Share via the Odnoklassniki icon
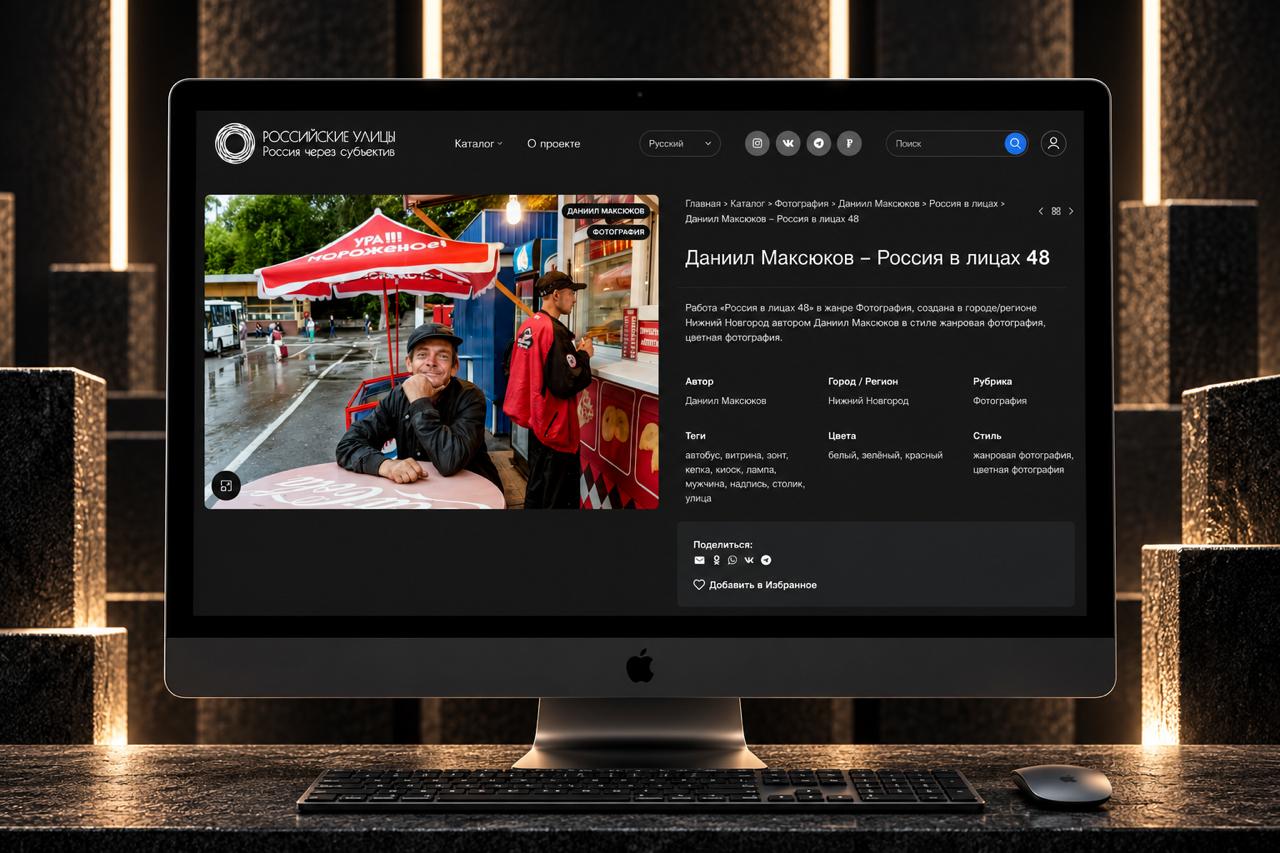The height and width of the screenshot is (853, 1280). (x=716, y=560)
